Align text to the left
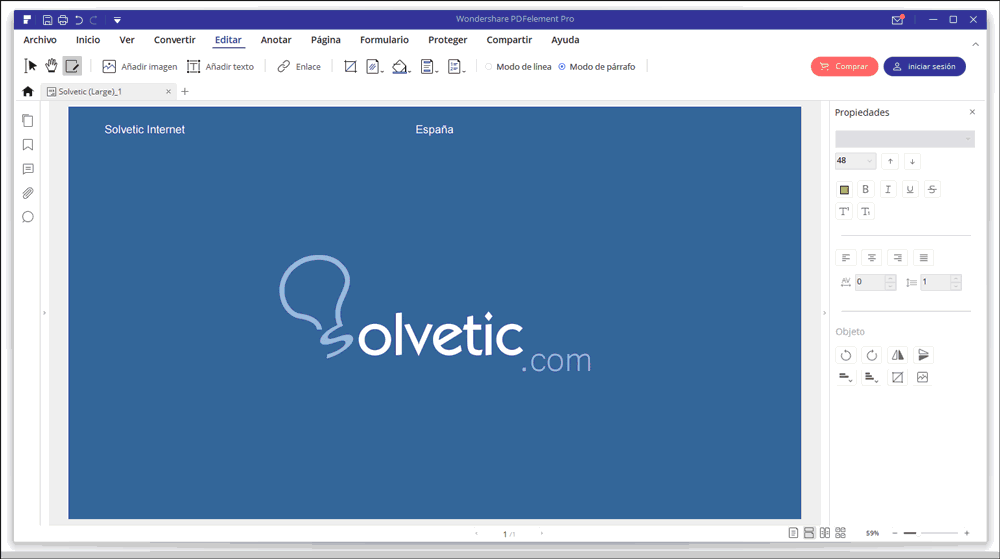 [846, 258]
